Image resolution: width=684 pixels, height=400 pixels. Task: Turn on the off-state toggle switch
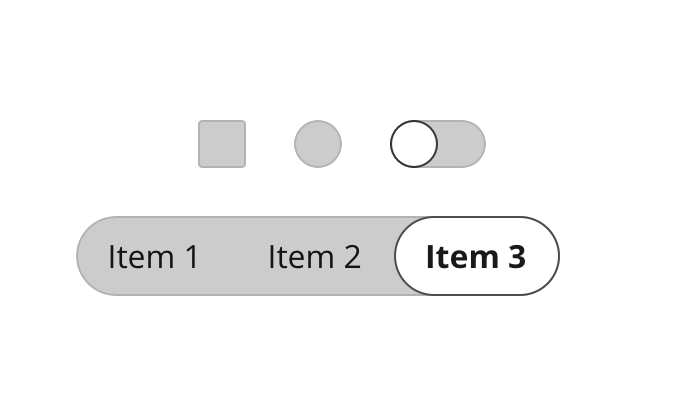click(x=438, y=144)
